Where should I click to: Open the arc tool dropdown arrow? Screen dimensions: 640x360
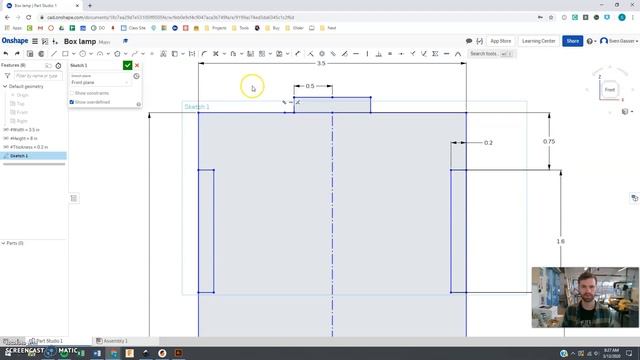click(108, 54)
